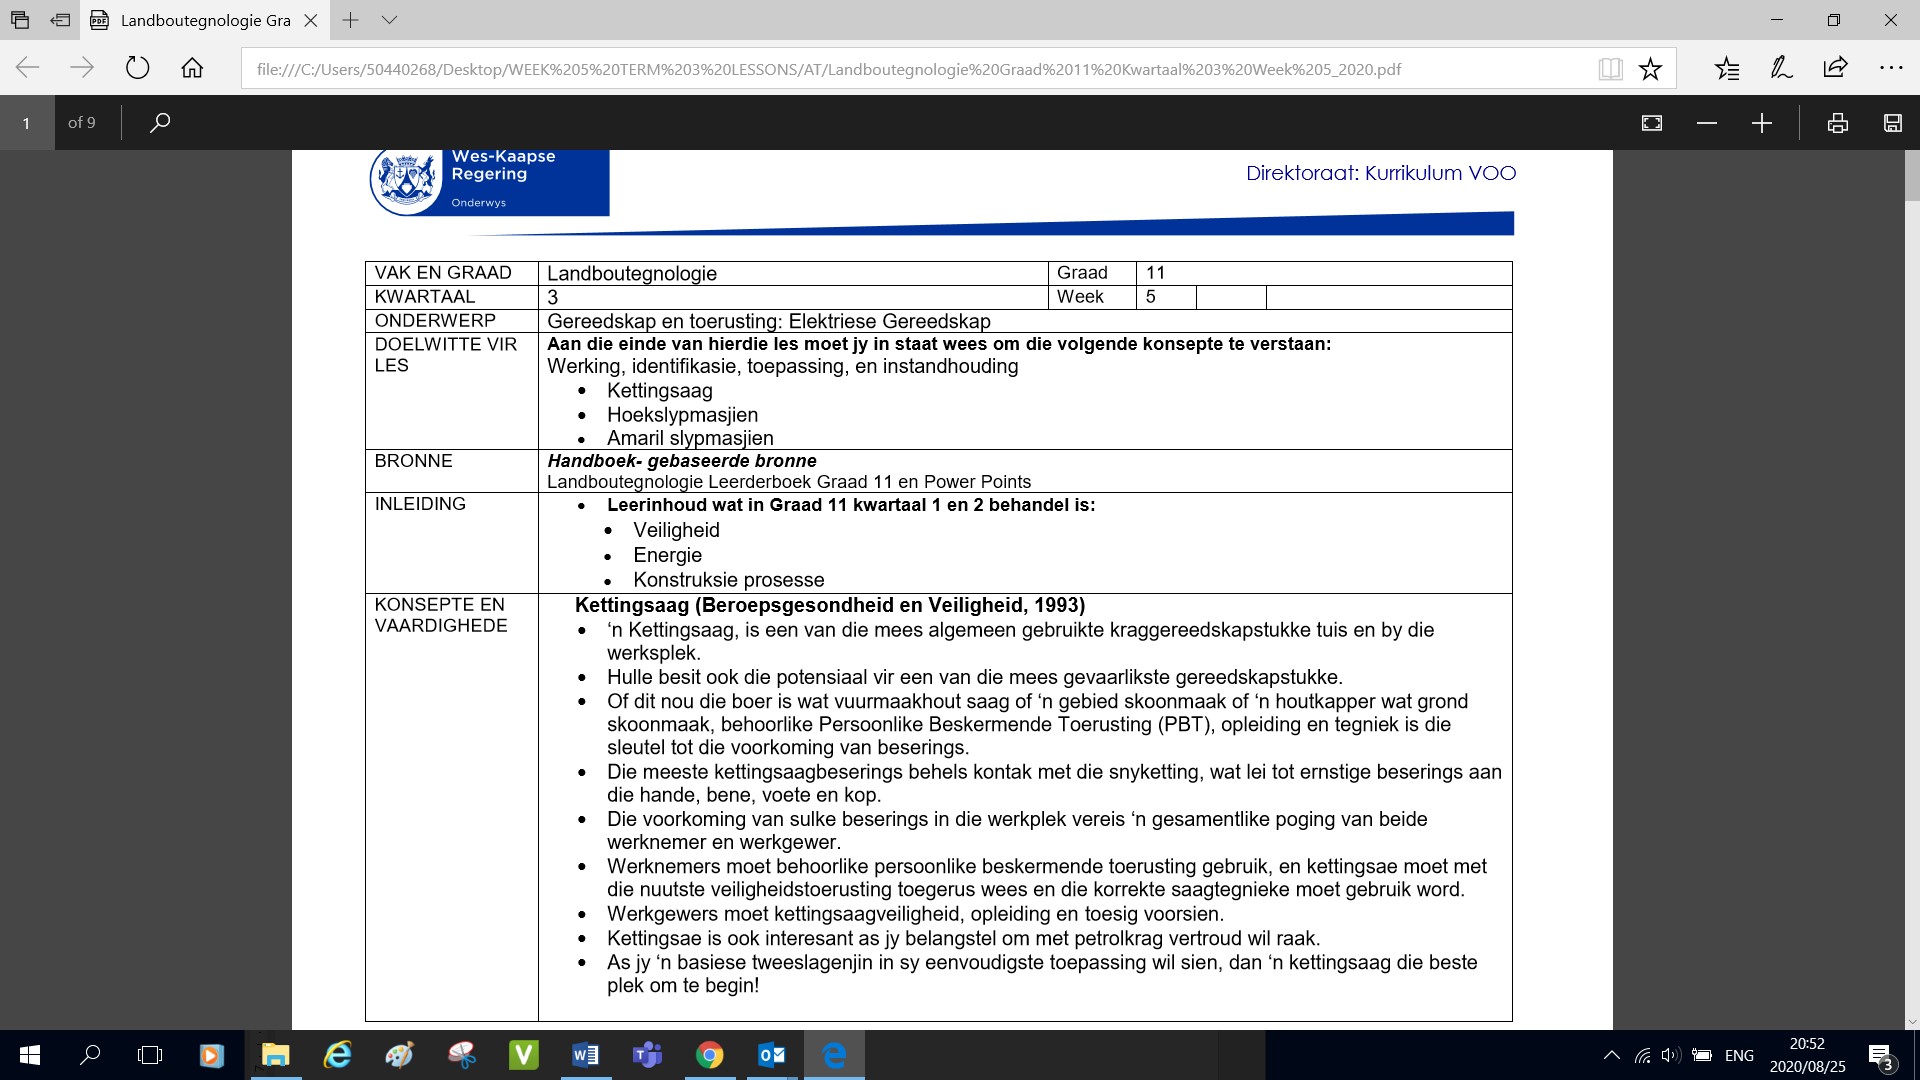
Task: Open Reading view book icon
Action: 1610,69
